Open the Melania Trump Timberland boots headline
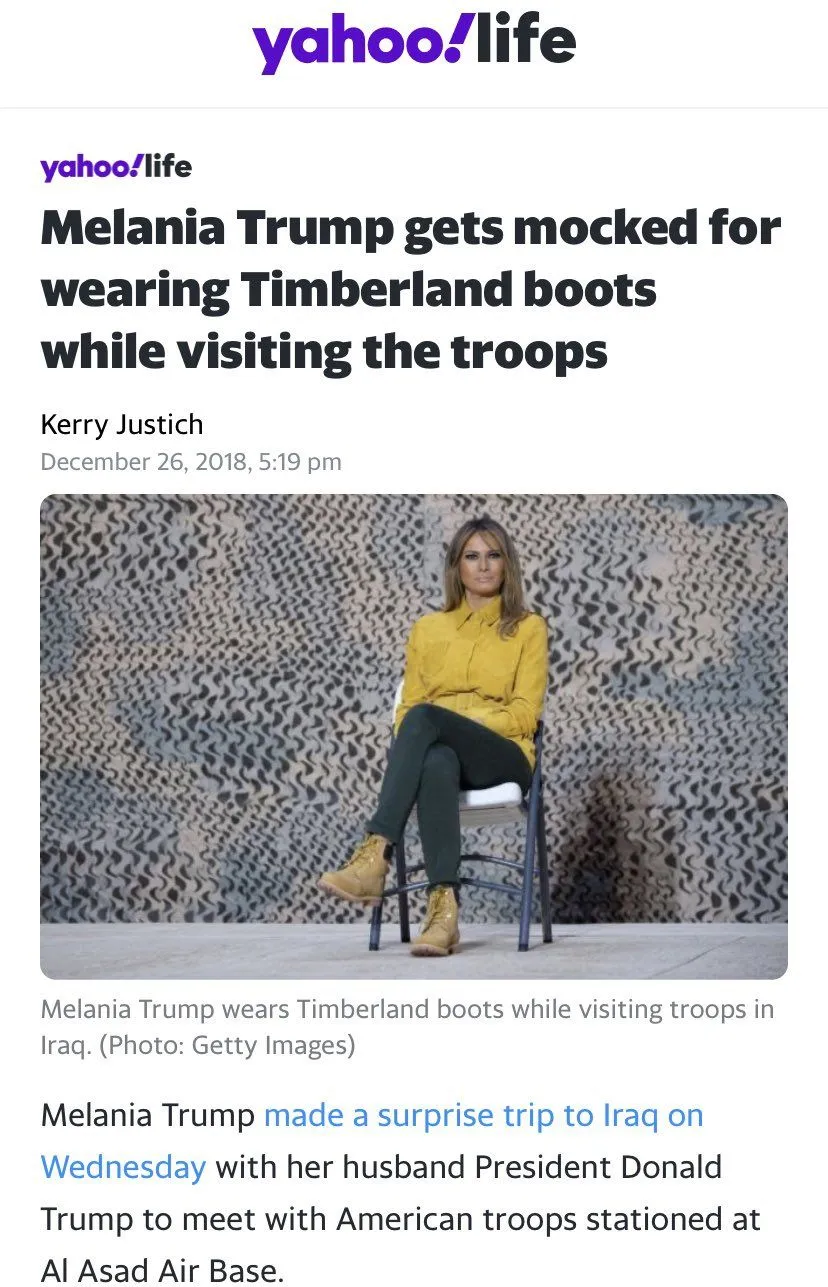The height and width of the screenshot is (1287, 828). coord(411,290)
